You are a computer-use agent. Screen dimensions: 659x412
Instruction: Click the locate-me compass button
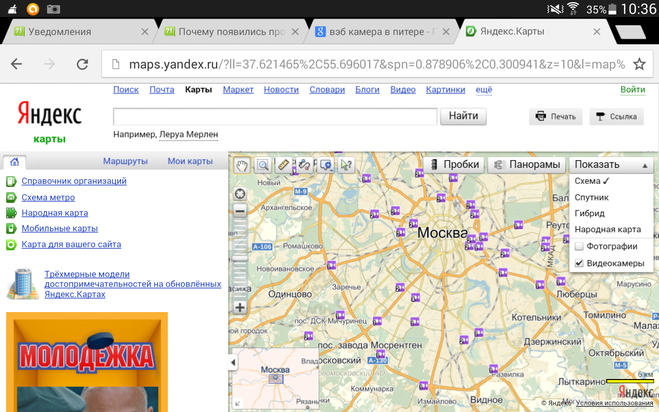pos(240,194)
